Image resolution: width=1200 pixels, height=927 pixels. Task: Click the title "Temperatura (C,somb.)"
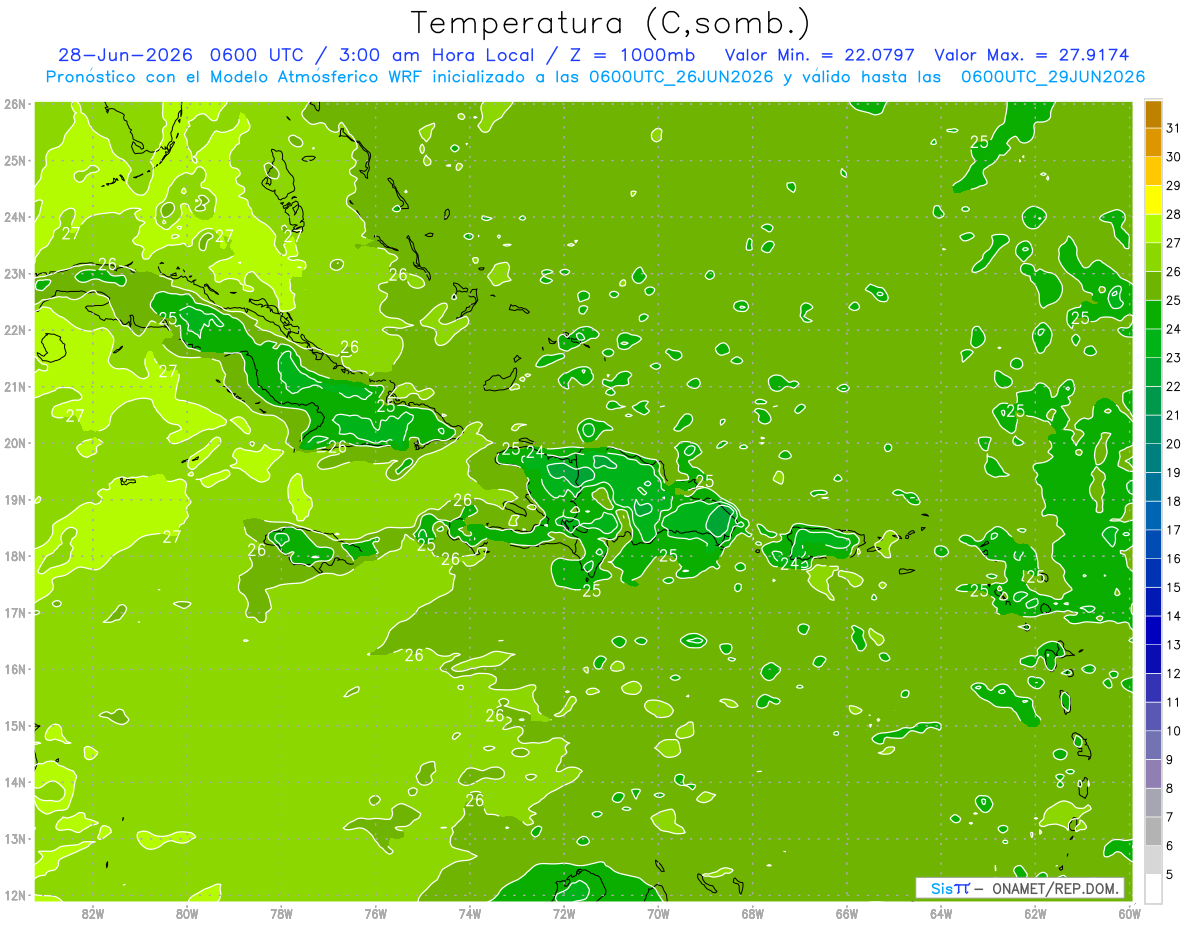pyautogui.click(x=610, y=23)
